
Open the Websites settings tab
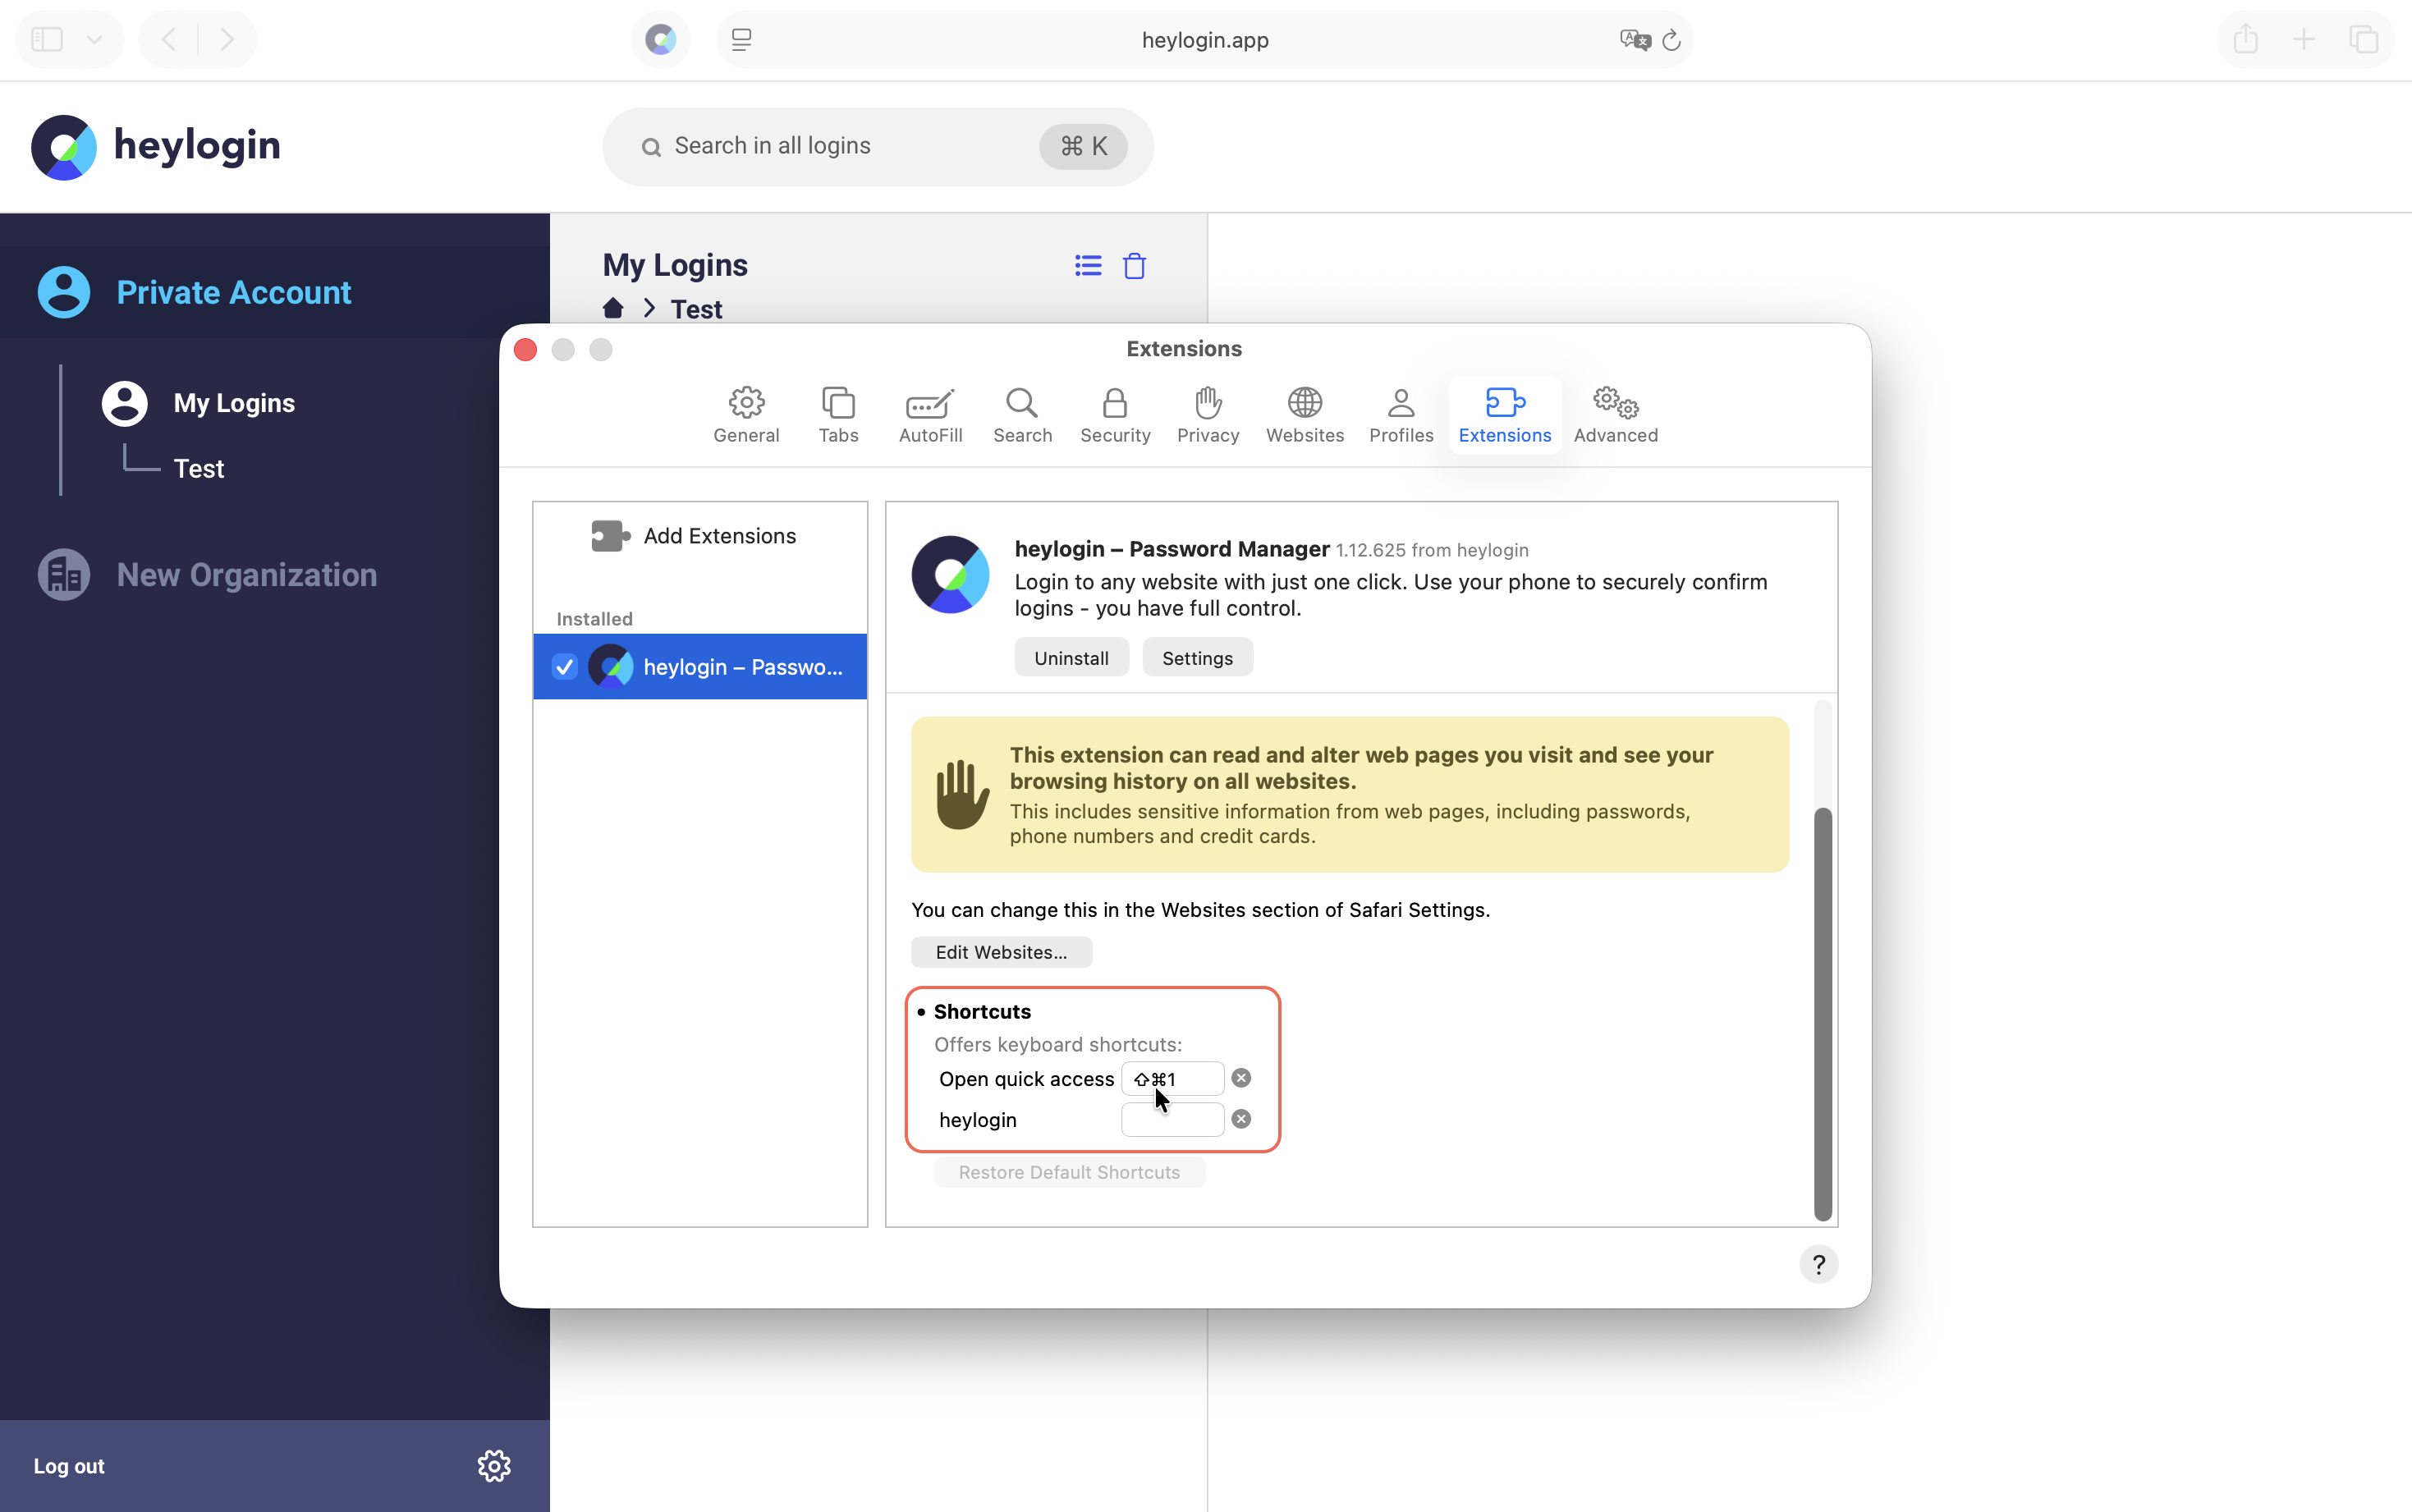click(x=1305, y=415)
